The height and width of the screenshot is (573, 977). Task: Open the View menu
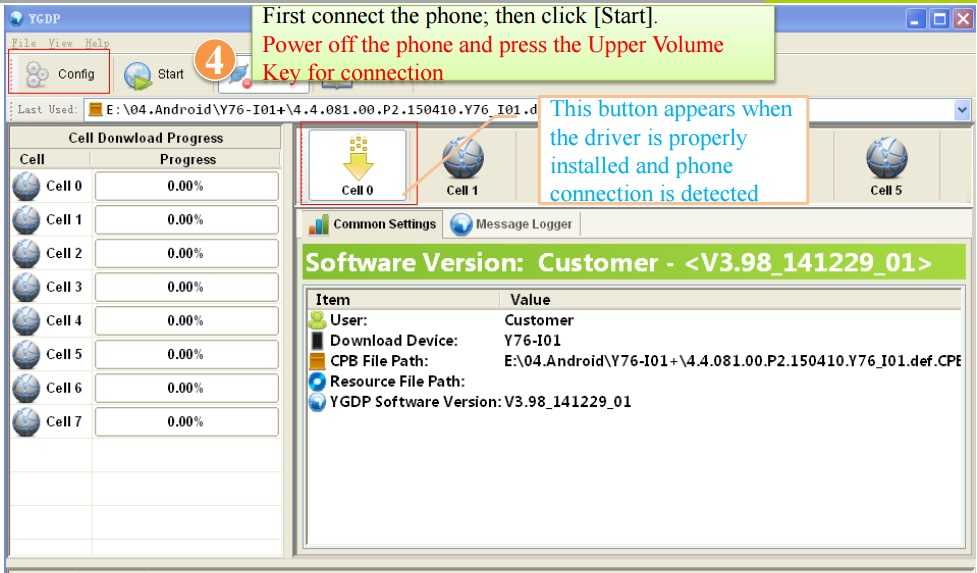[60, 43]
